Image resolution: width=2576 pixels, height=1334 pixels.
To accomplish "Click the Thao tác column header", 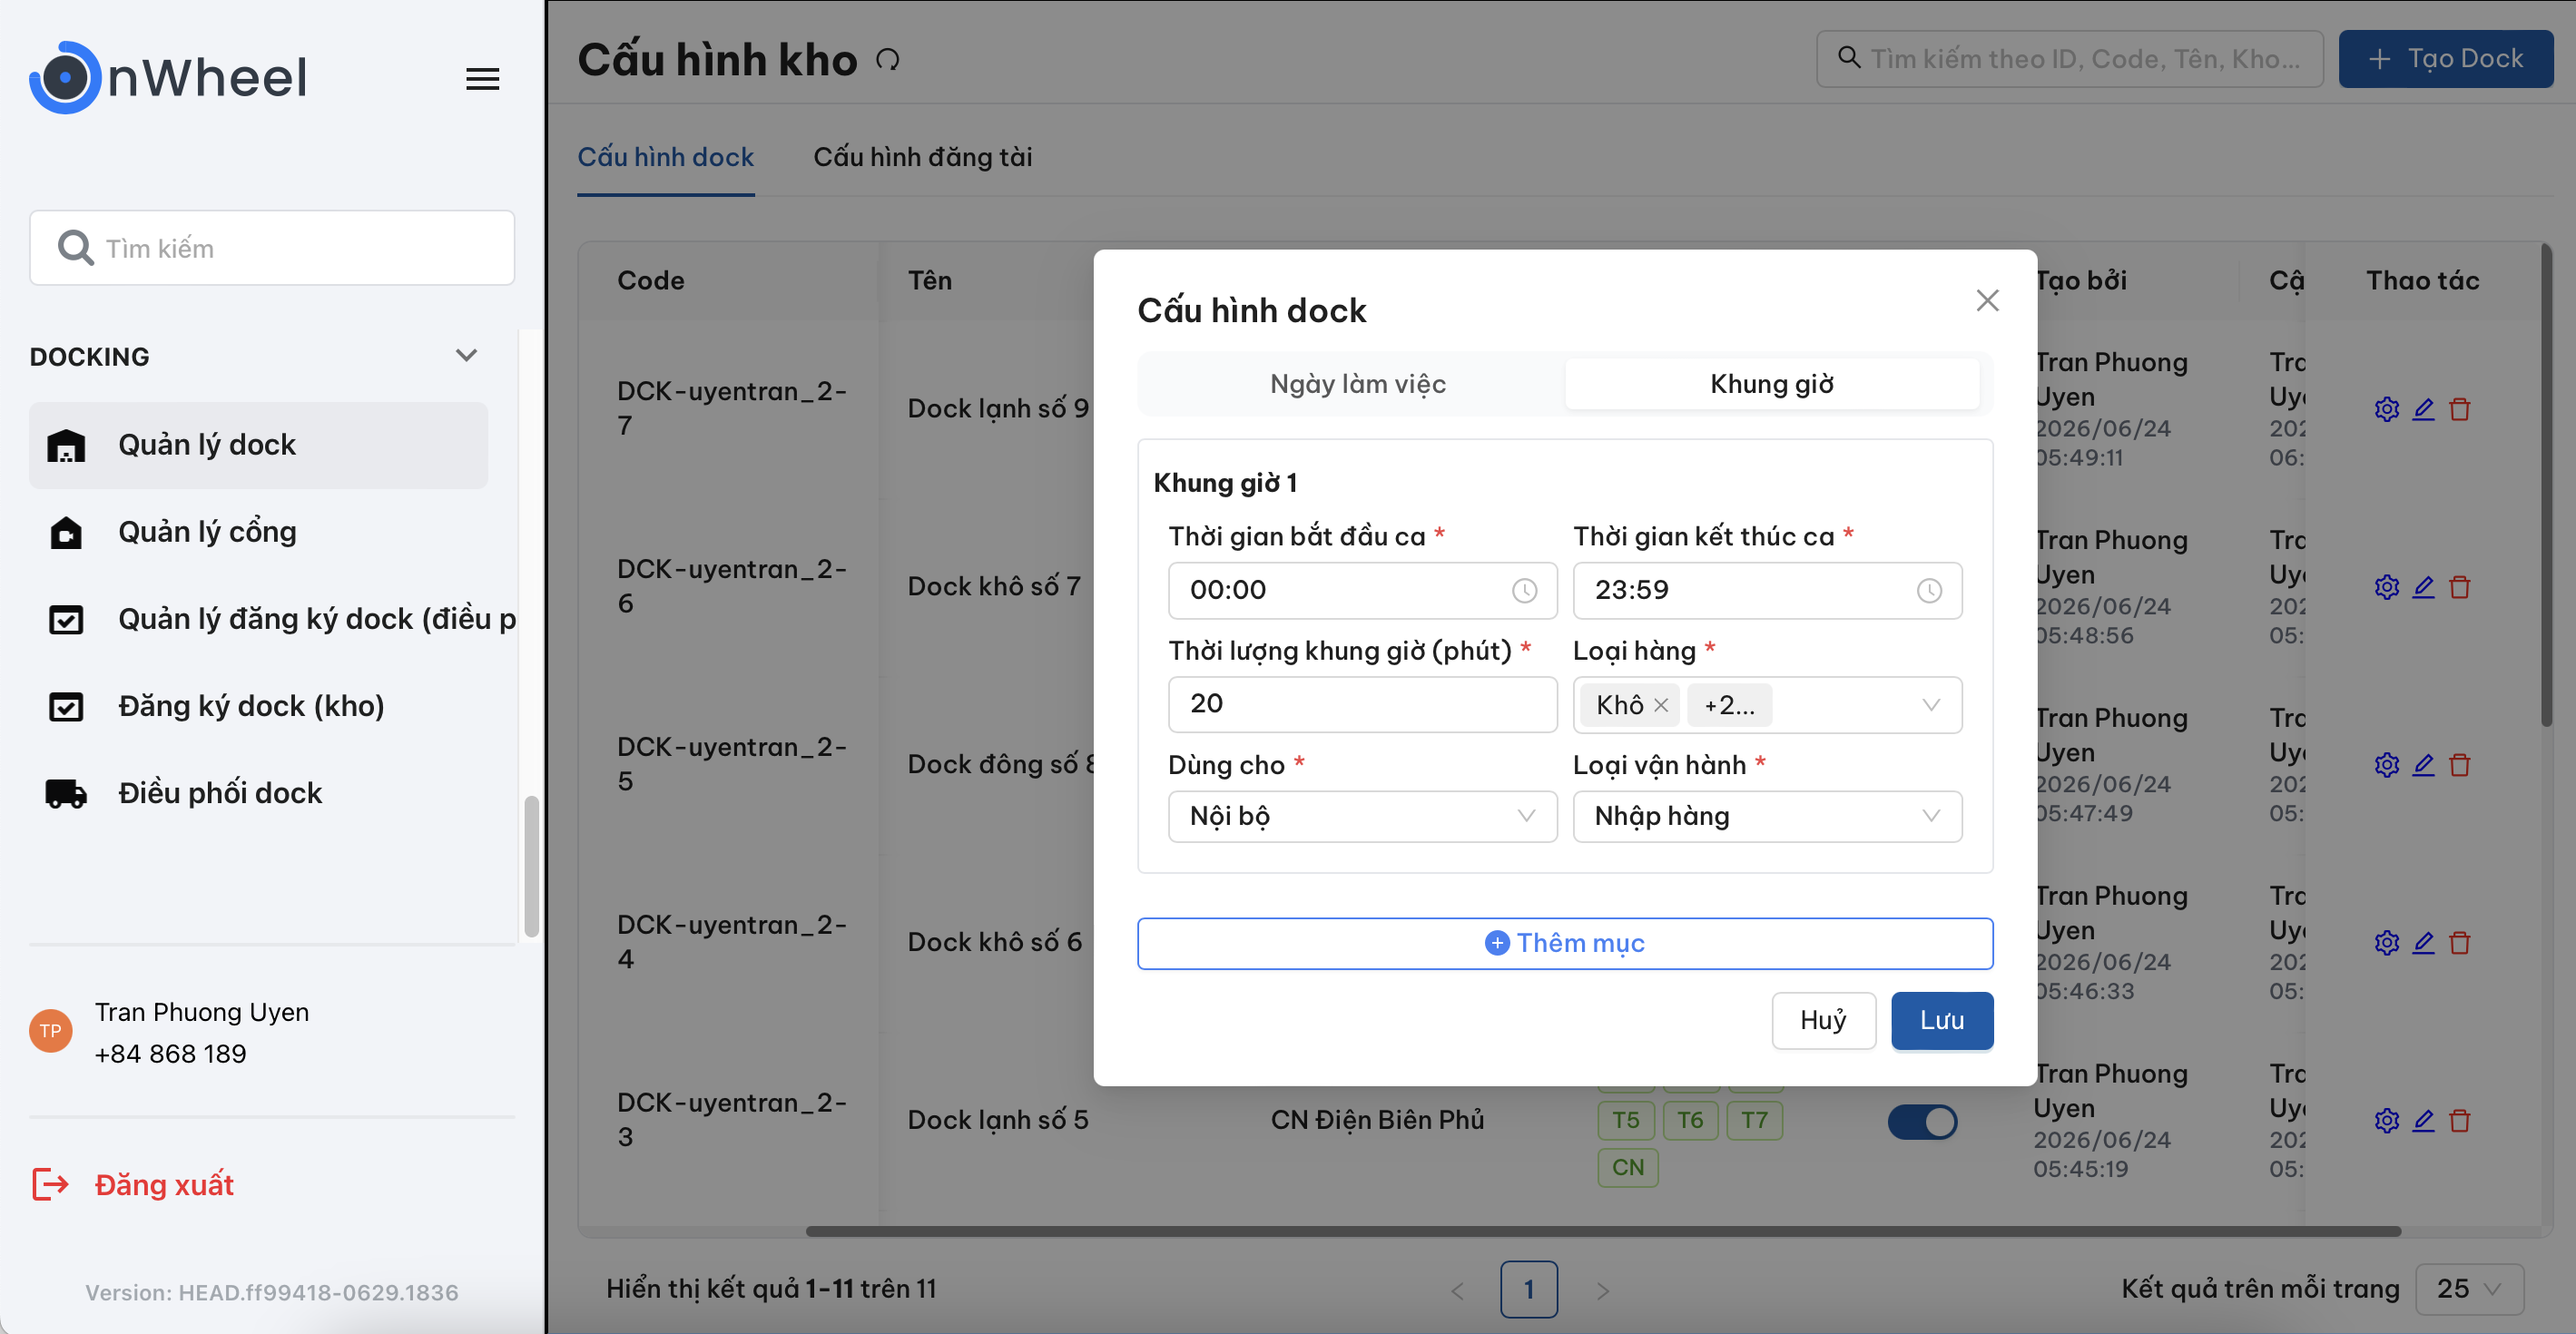I will tap(2422, 281).
